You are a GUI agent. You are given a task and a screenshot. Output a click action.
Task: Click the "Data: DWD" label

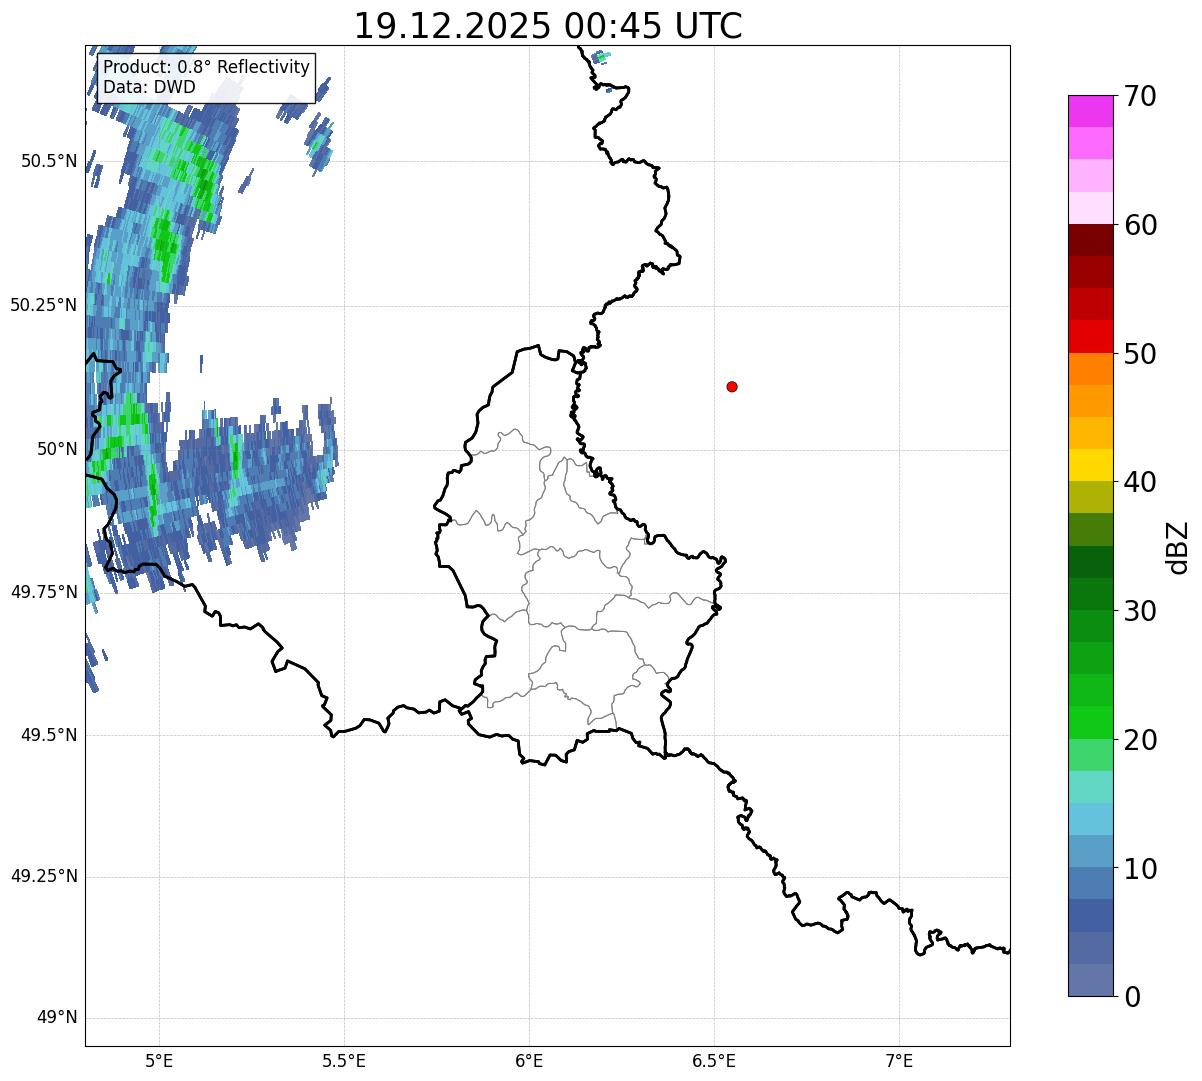click(149, 87)
